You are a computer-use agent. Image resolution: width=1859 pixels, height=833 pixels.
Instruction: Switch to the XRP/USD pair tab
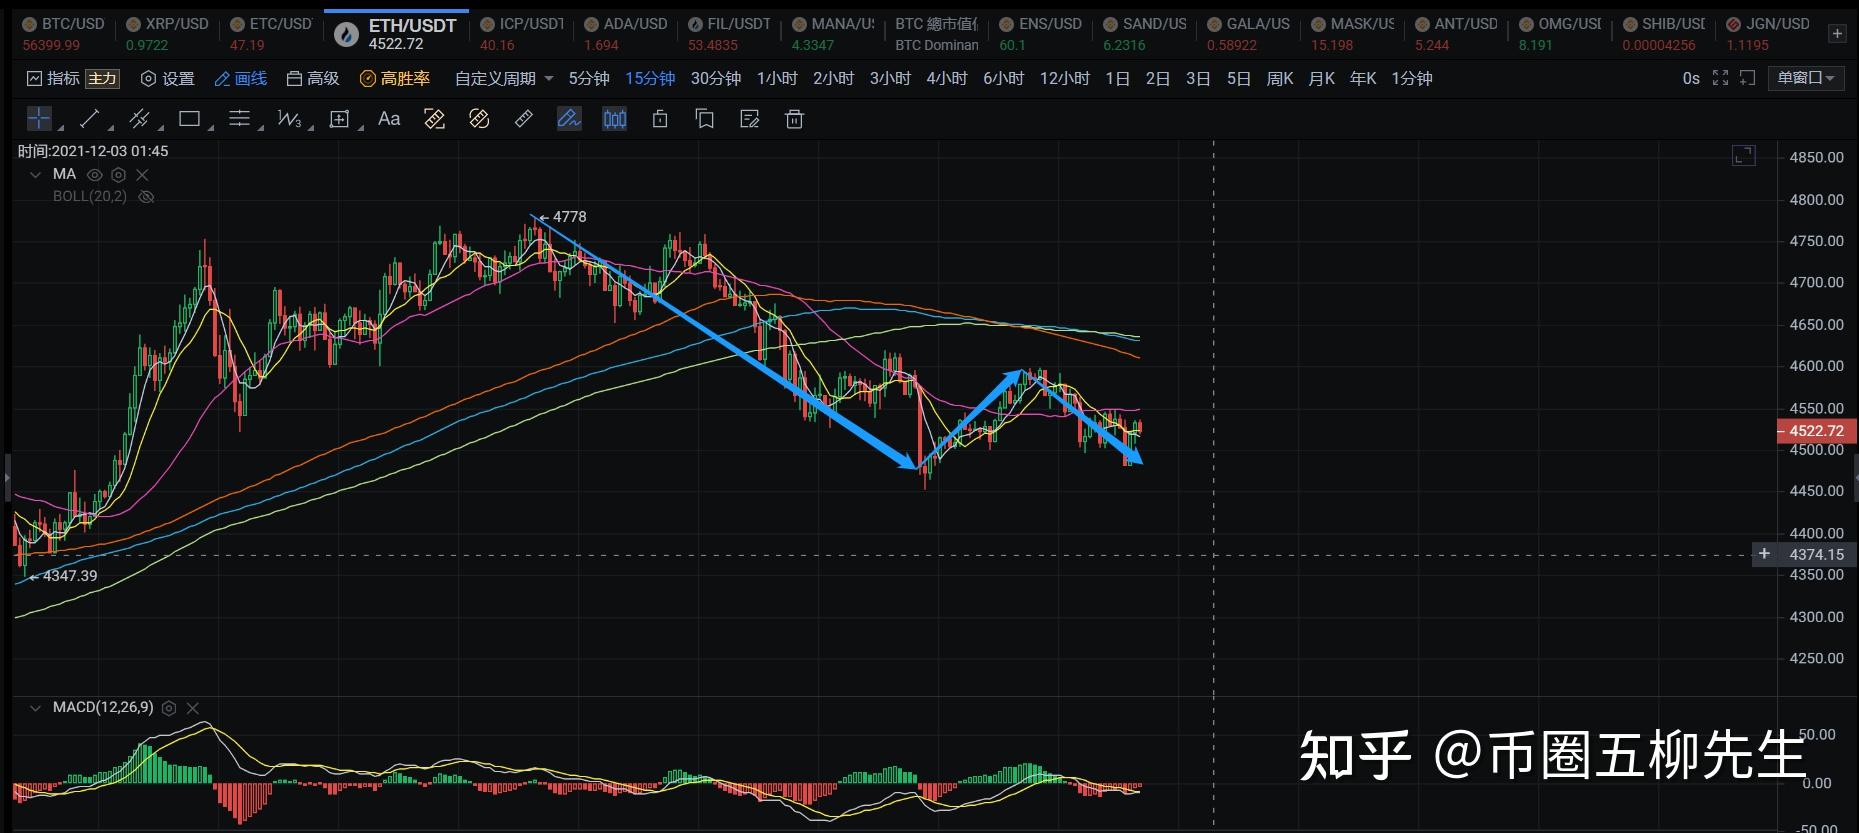point(167,33)
